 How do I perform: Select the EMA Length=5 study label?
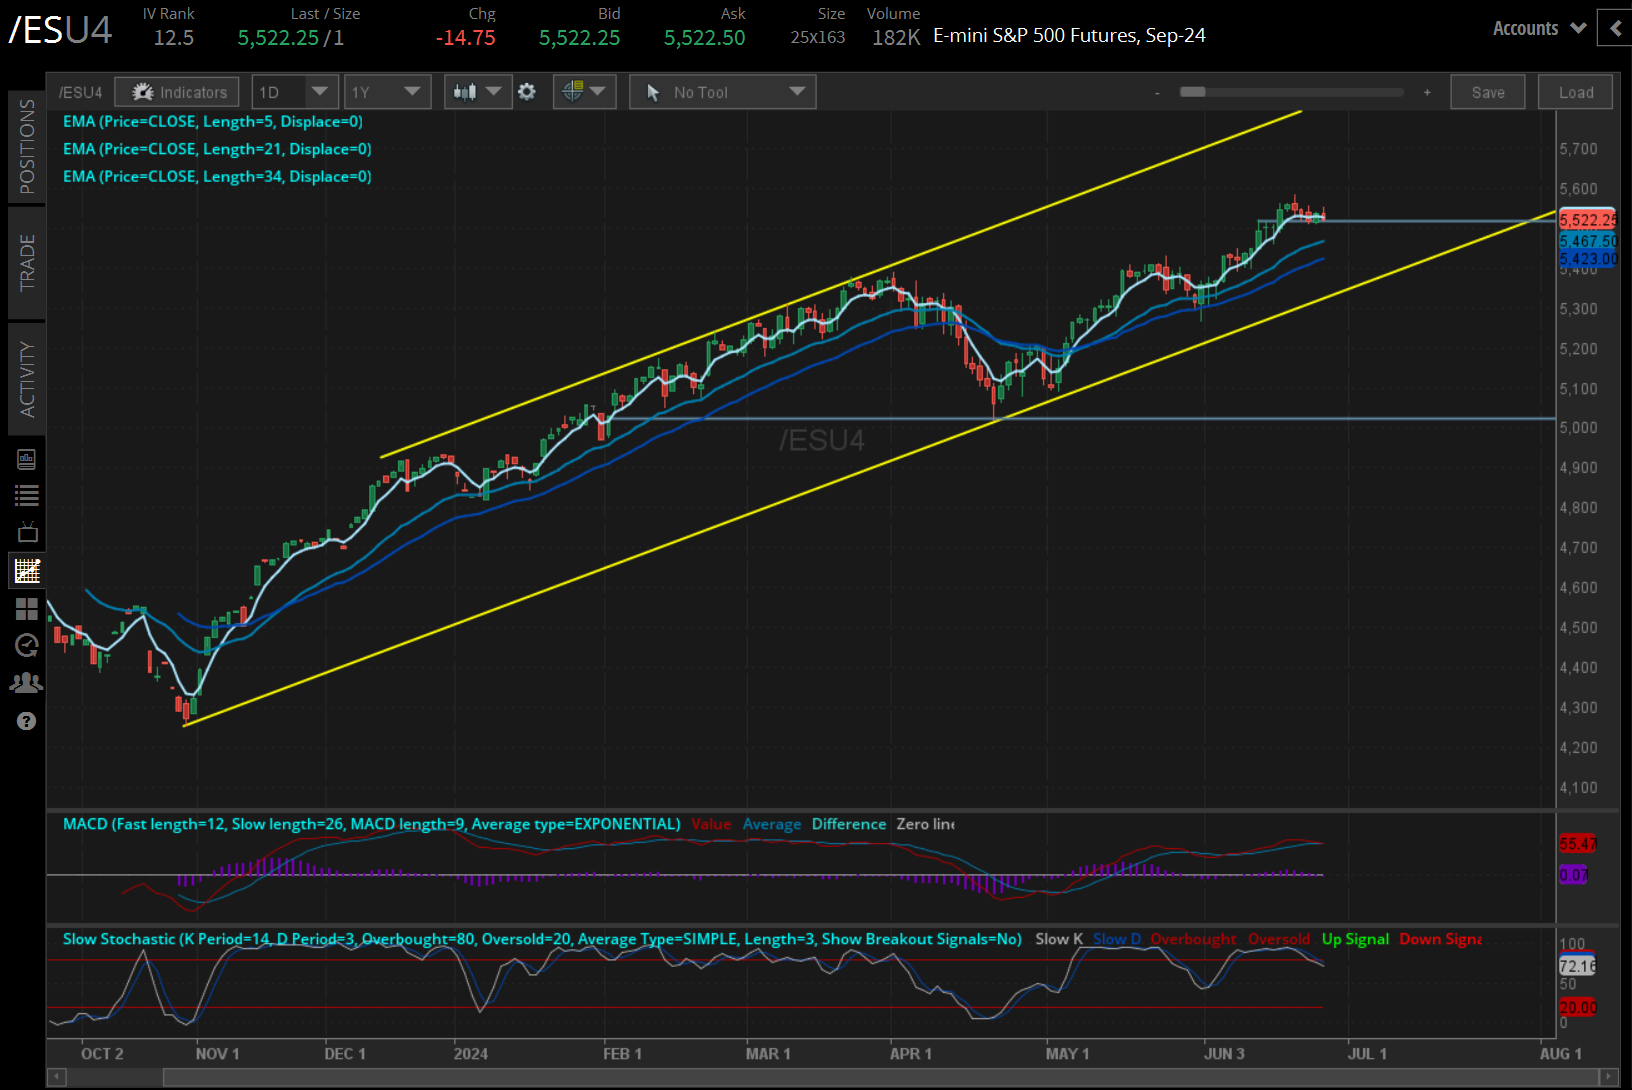(x=213, y=121)
